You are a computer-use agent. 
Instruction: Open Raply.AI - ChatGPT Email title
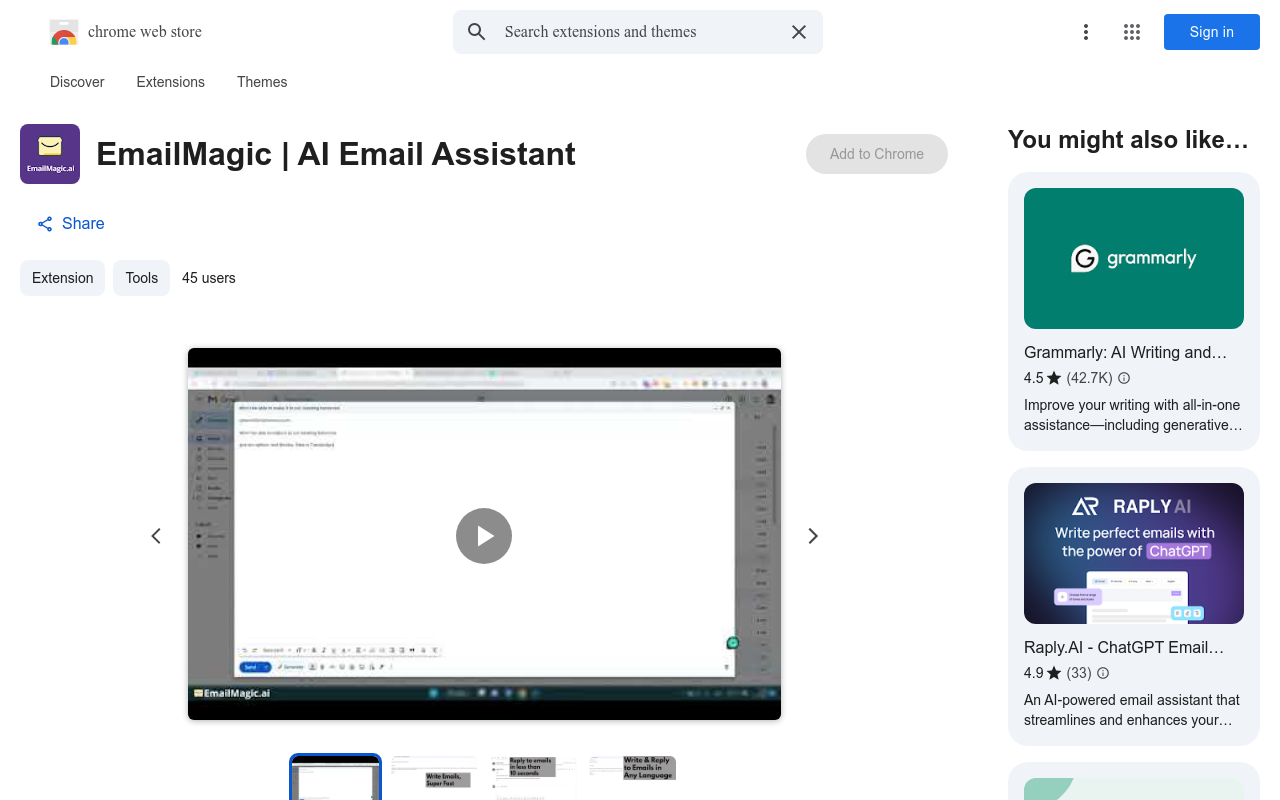[1124, 647]
